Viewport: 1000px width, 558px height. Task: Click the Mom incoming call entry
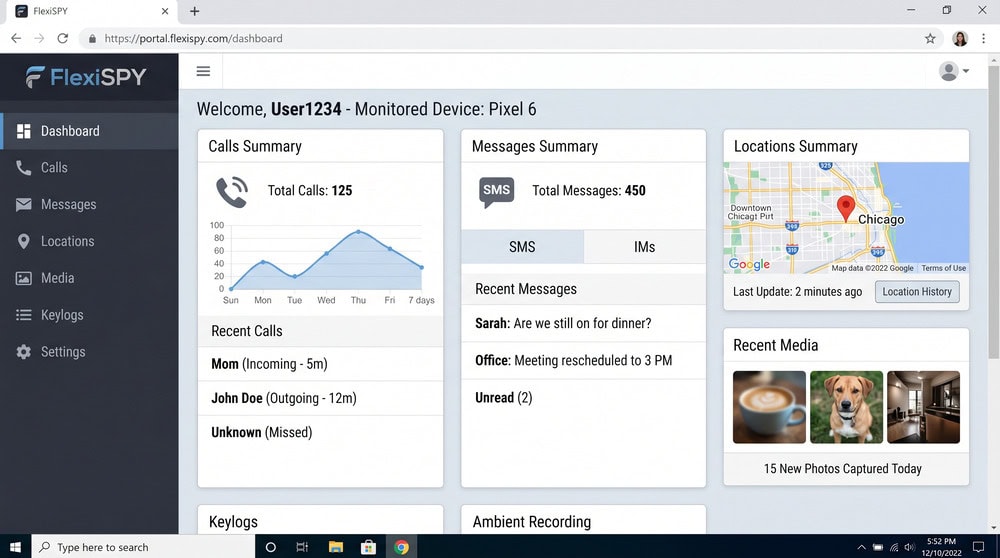[x=320, y=364]
